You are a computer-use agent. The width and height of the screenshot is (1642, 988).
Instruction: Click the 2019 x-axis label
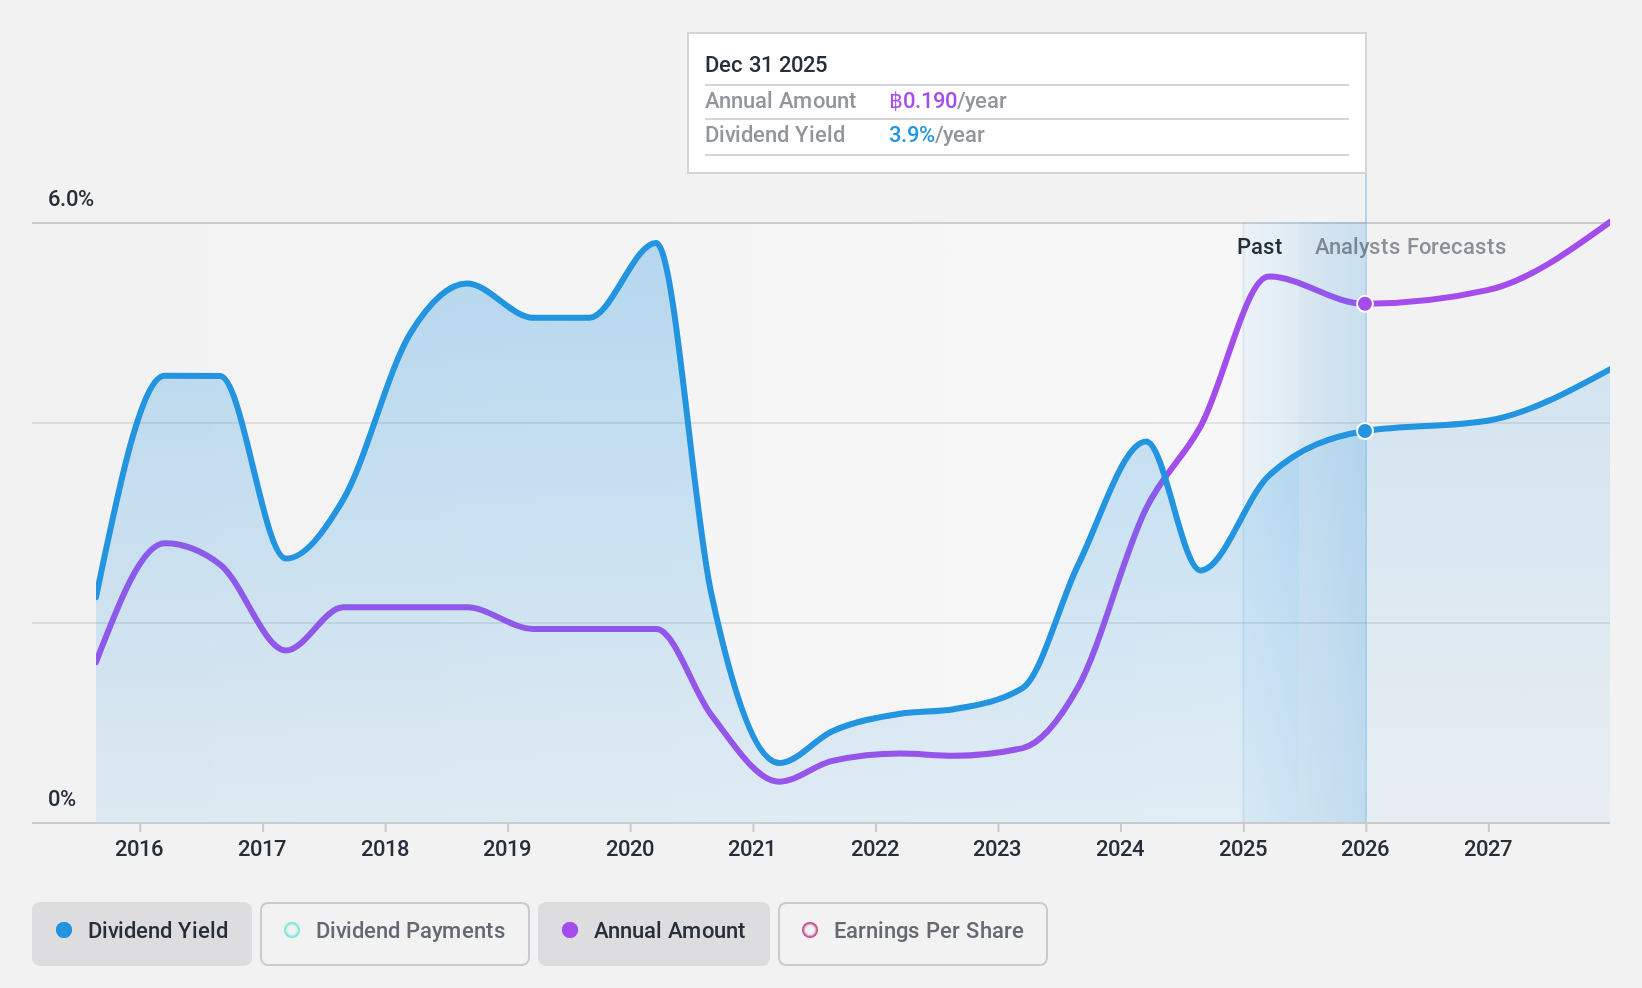(x=507, y=849)
